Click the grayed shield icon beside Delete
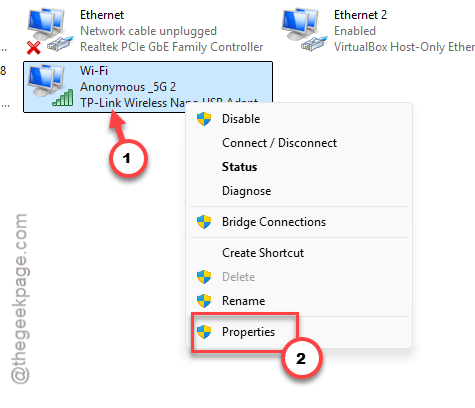Image resolution: width=475 pixels, height=408 pixels. coord(204,277)
